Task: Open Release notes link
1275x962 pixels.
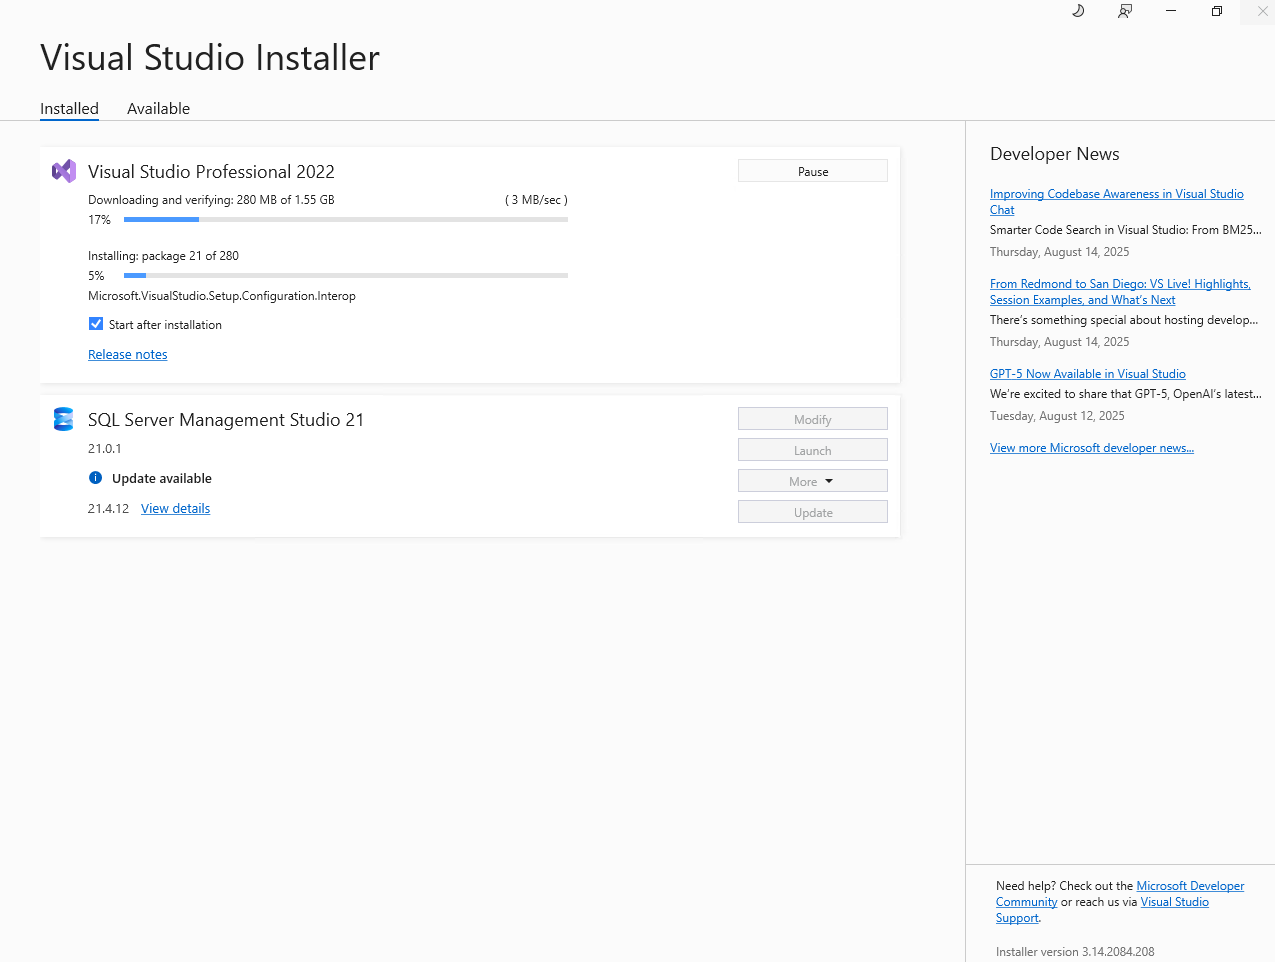Action: pos(128,354)
